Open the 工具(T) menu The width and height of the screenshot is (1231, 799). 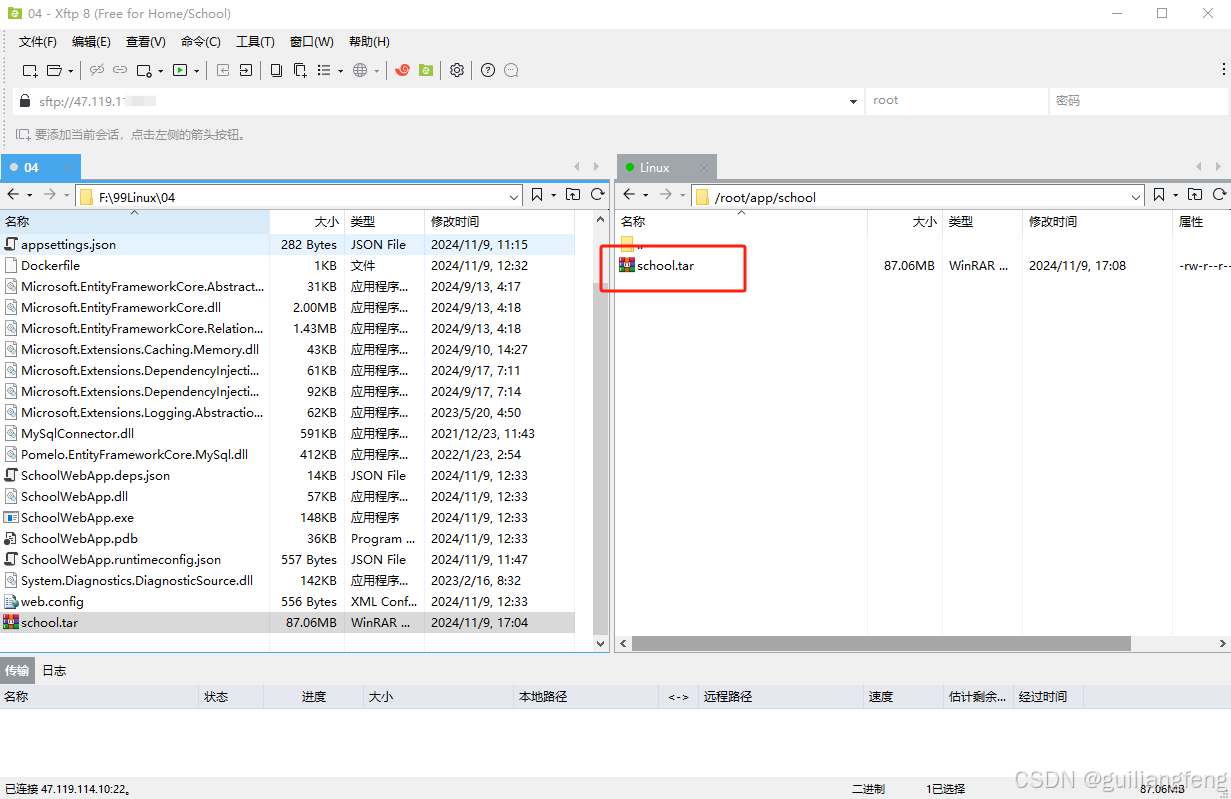tap(254, 41)
